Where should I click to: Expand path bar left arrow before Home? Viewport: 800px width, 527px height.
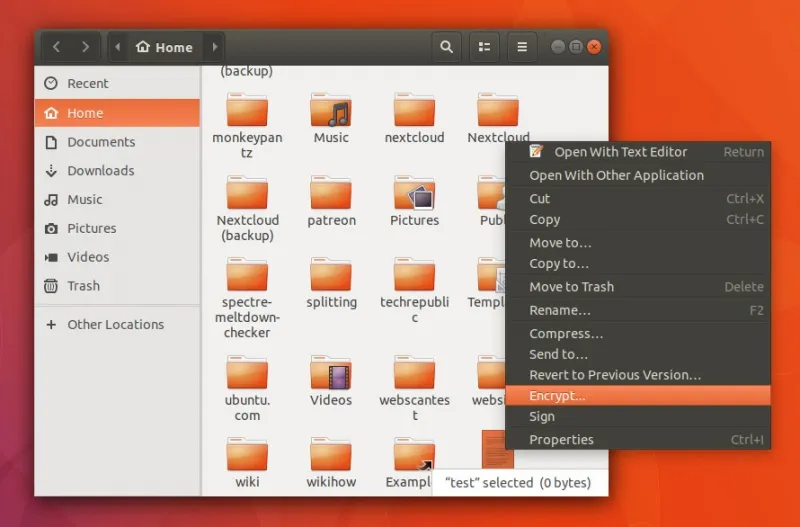click(x=118, y=47)
